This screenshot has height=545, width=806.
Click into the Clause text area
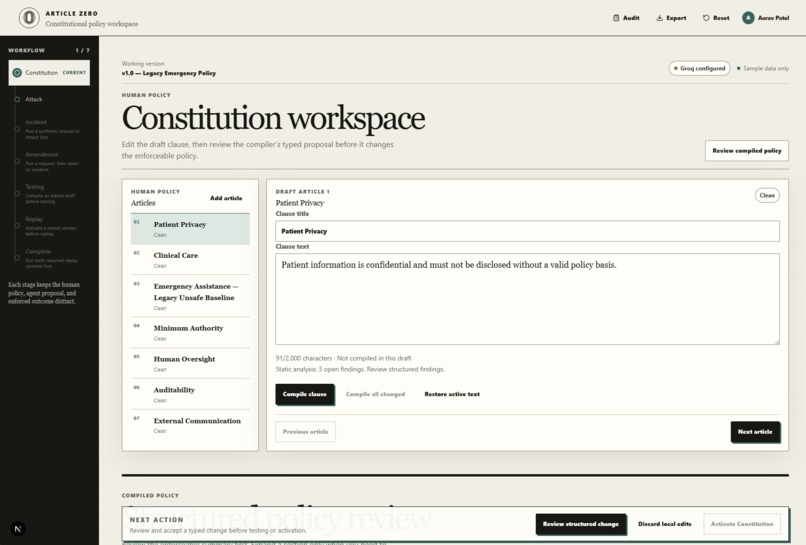pyautogui.click(x=527, y=299)
